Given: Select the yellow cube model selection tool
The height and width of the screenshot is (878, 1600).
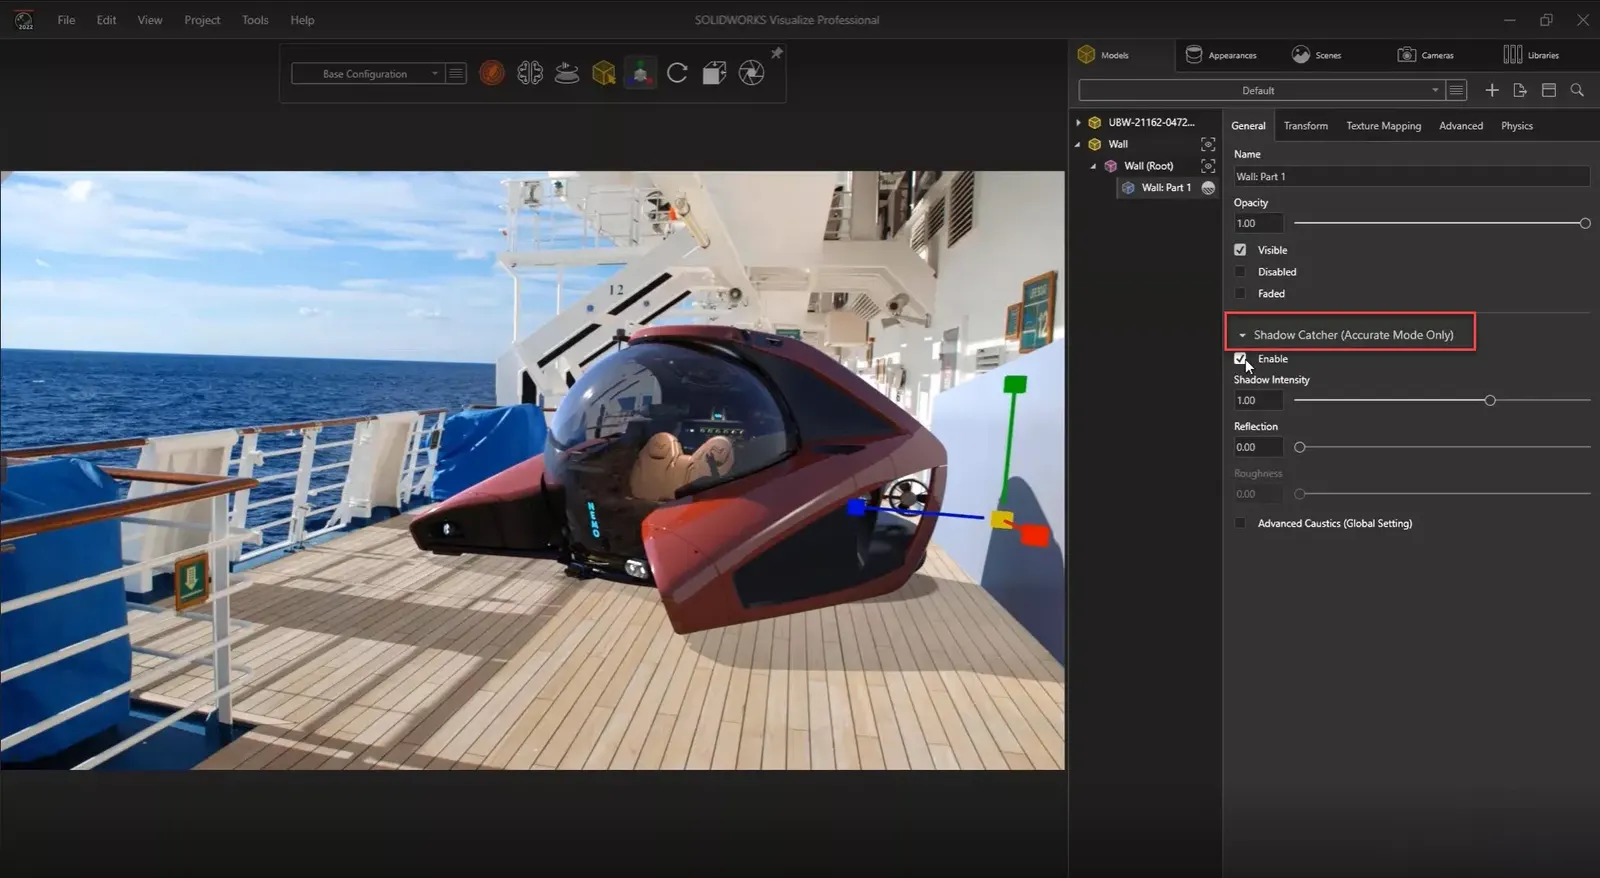Looking at the screenshot, I should click(604, 73).
